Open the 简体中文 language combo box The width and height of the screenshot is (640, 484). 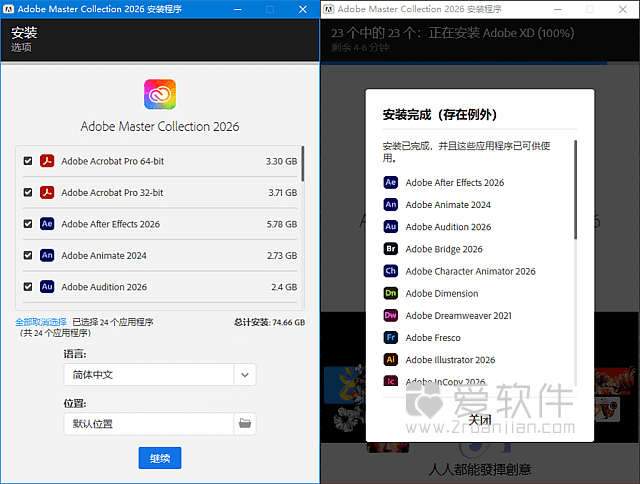pos(160,375)
